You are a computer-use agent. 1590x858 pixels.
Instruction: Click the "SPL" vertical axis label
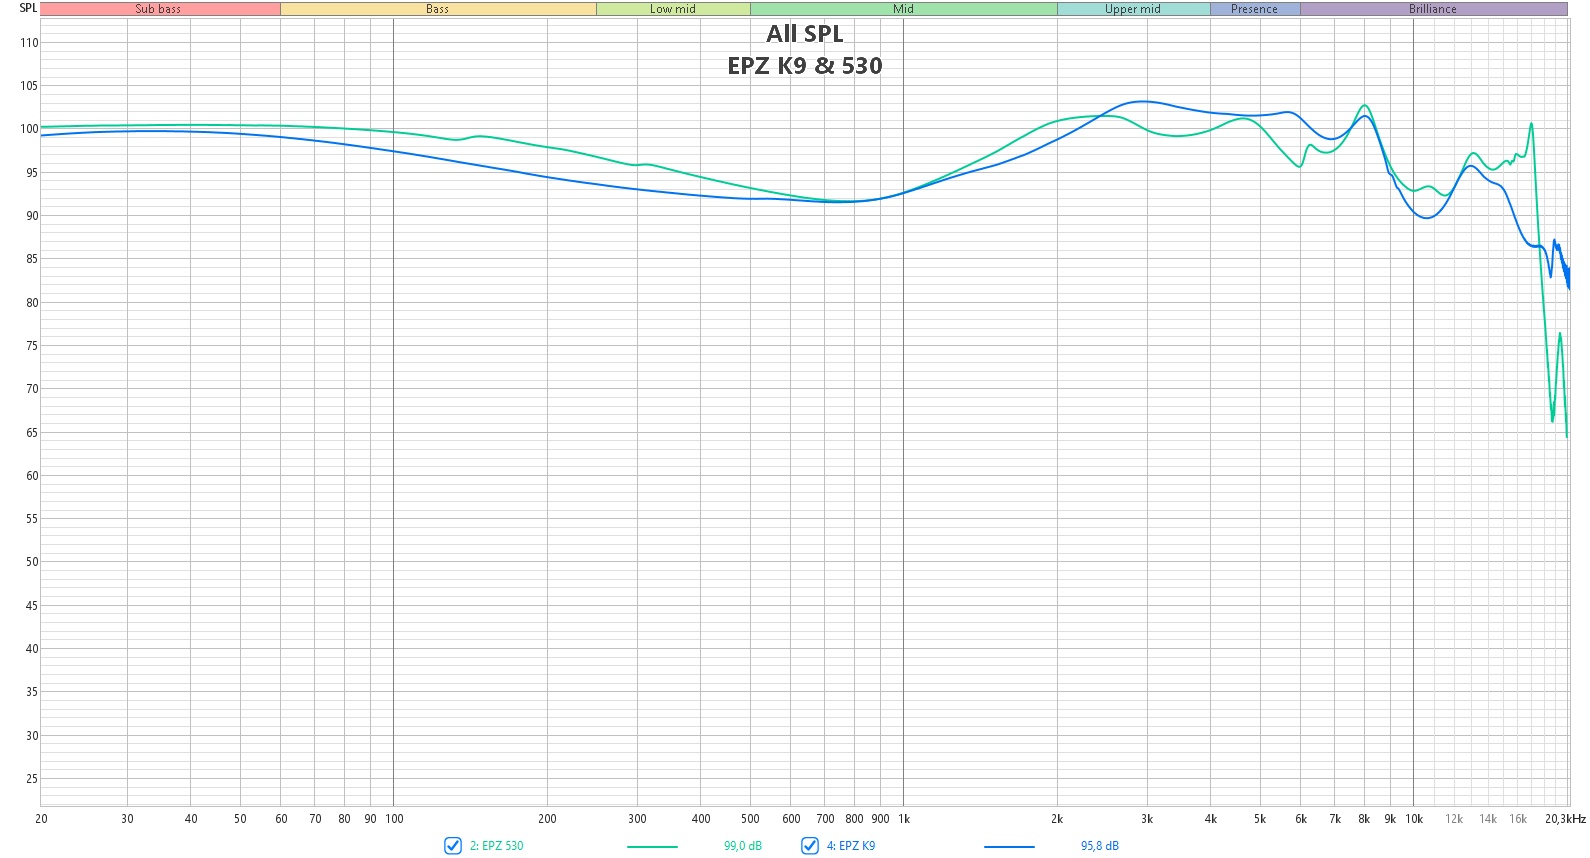click(x=28, y=8)
